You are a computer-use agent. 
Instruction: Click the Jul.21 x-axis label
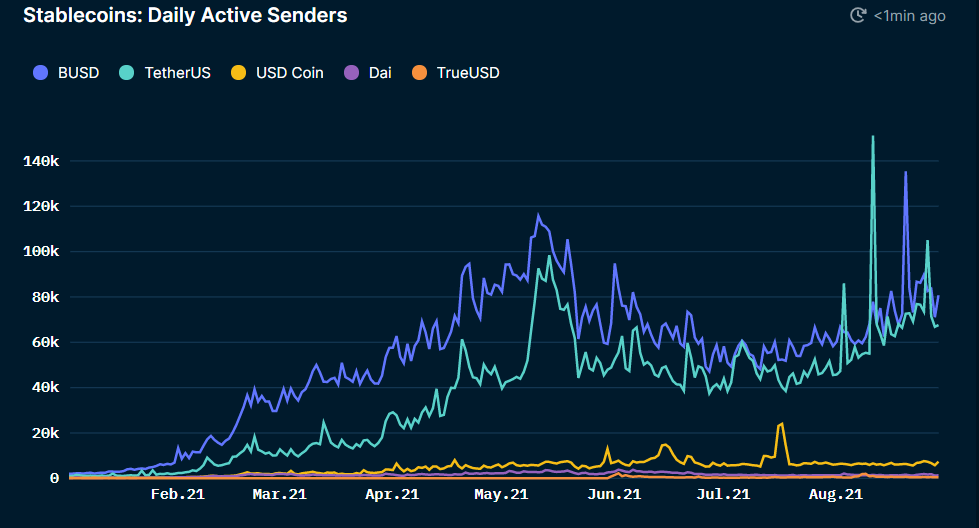(723, 494)
